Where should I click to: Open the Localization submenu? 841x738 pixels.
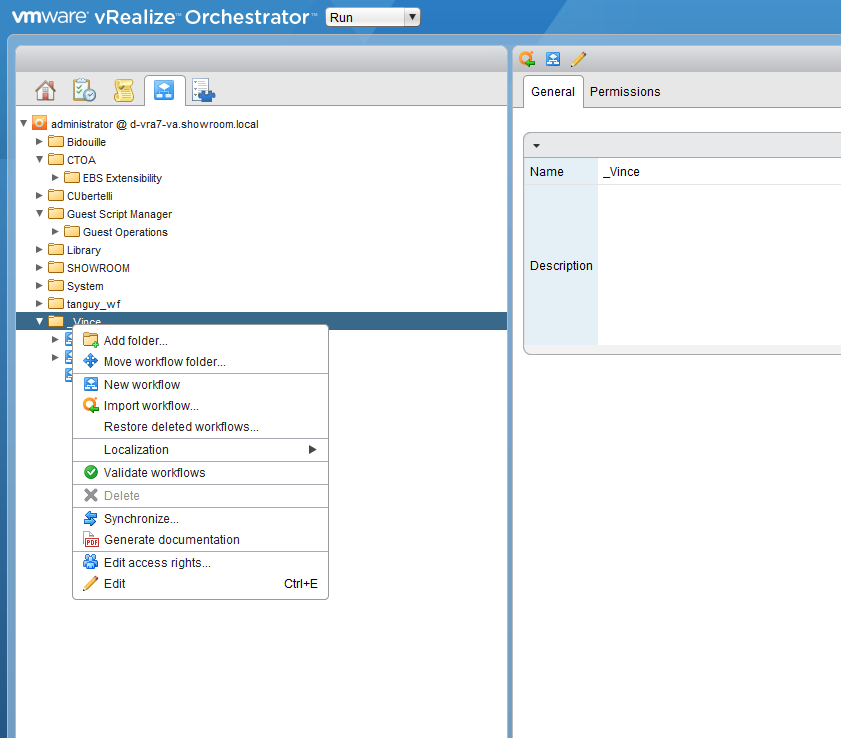tap(200, 449)
